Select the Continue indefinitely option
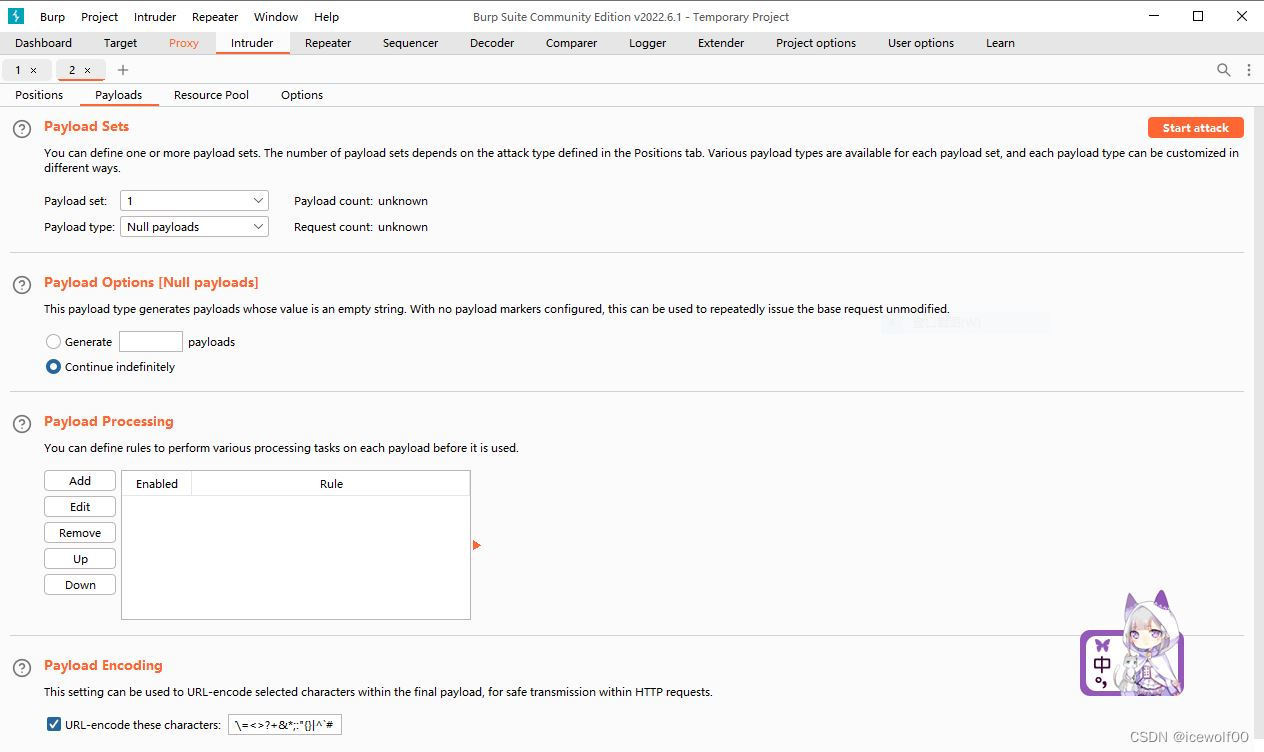1264x752 pixels. click(54, 367)
